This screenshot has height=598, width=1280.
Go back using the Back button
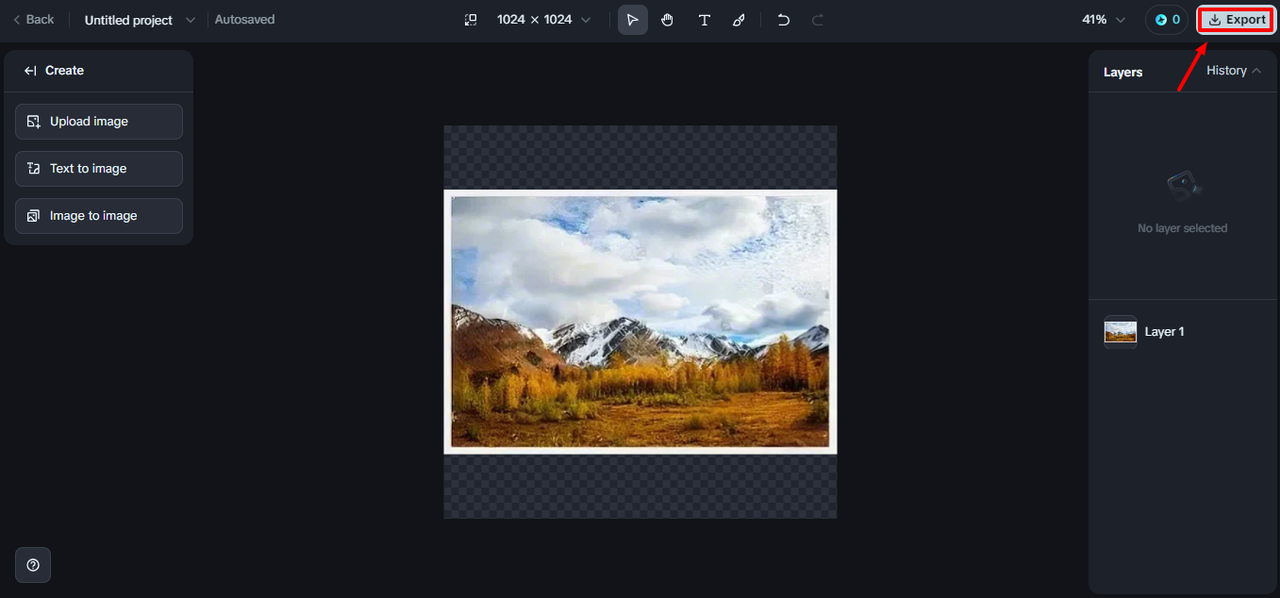click(33, 20)
